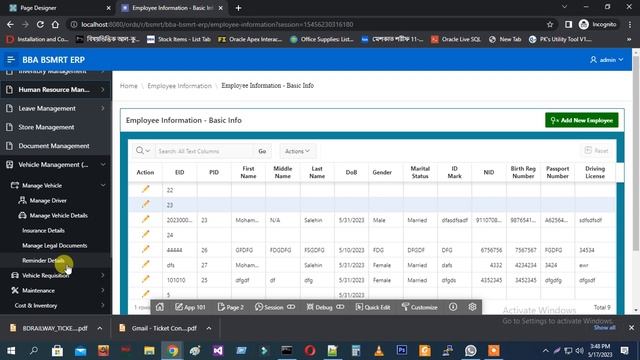
Task: Toggle the hamburger navigation menu icon
Action: 11,60
